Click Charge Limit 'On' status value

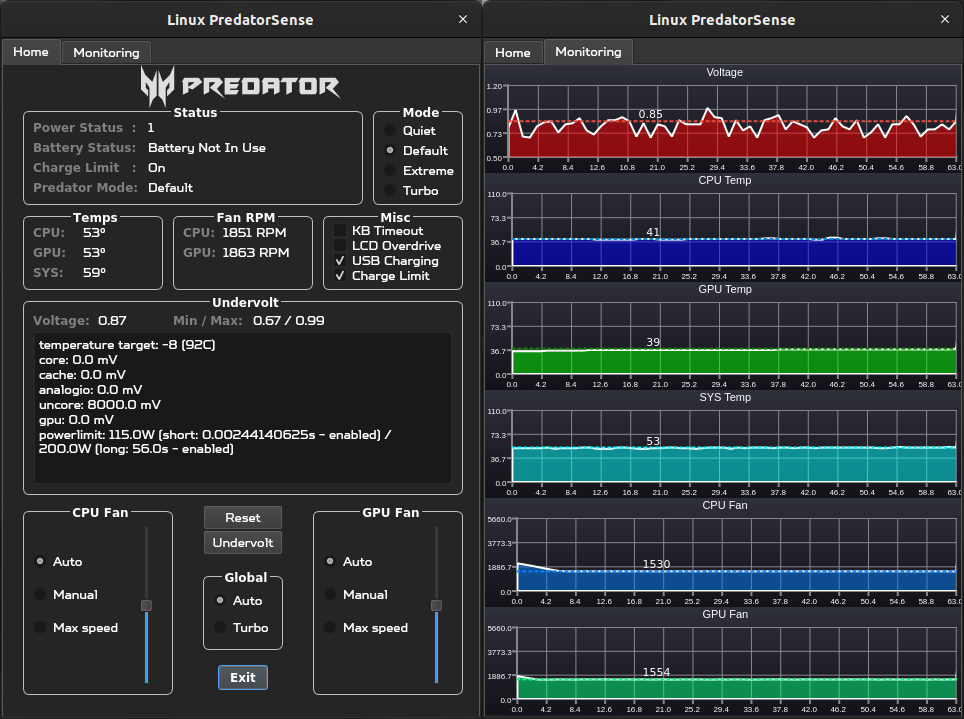click(x=156, y=167)
